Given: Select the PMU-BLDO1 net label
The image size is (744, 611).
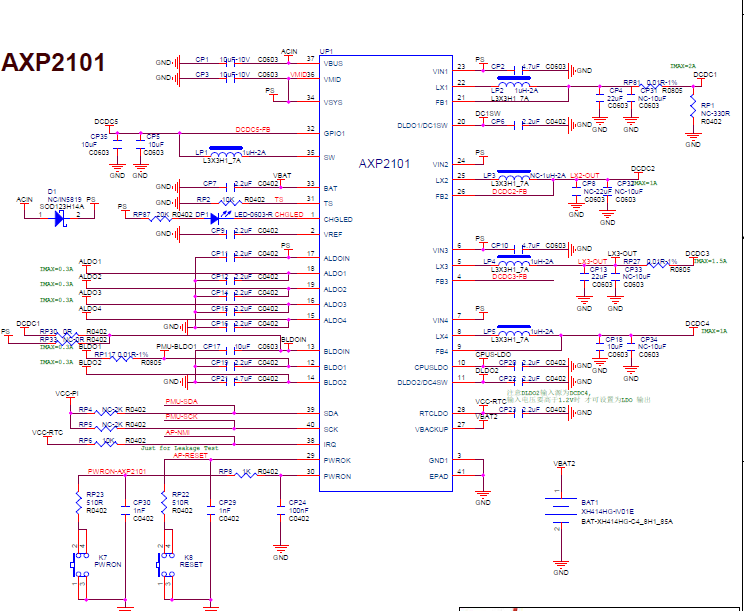Looking at the screenshot, I should tap(177, 347).
